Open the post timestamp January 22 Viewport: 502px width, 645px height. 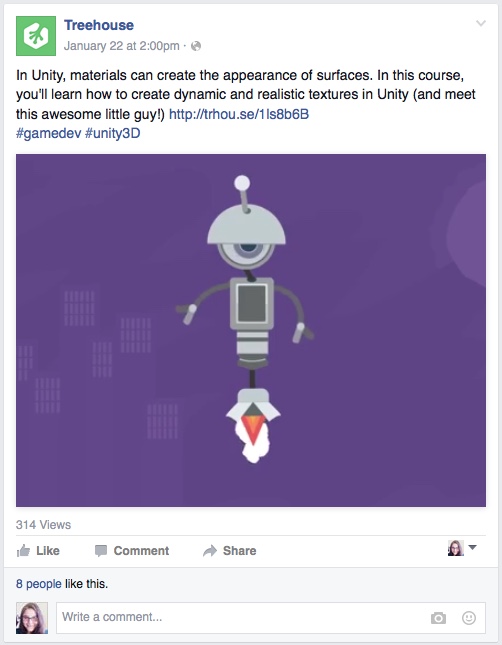[x=121, y=46]
